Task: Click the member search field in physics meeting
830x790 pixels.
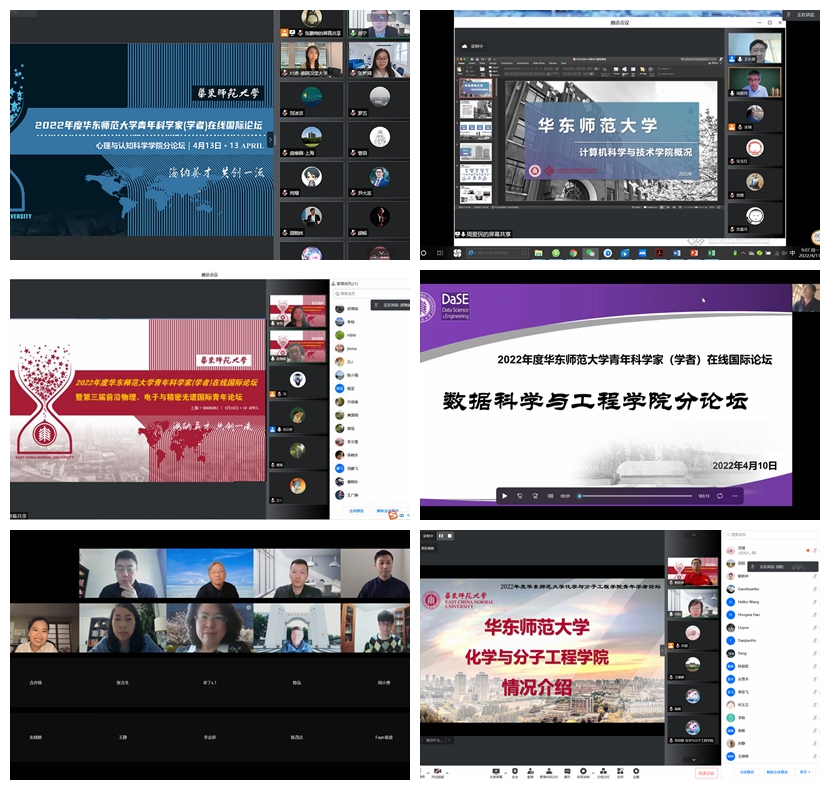Action: click(x=372, y=293)
